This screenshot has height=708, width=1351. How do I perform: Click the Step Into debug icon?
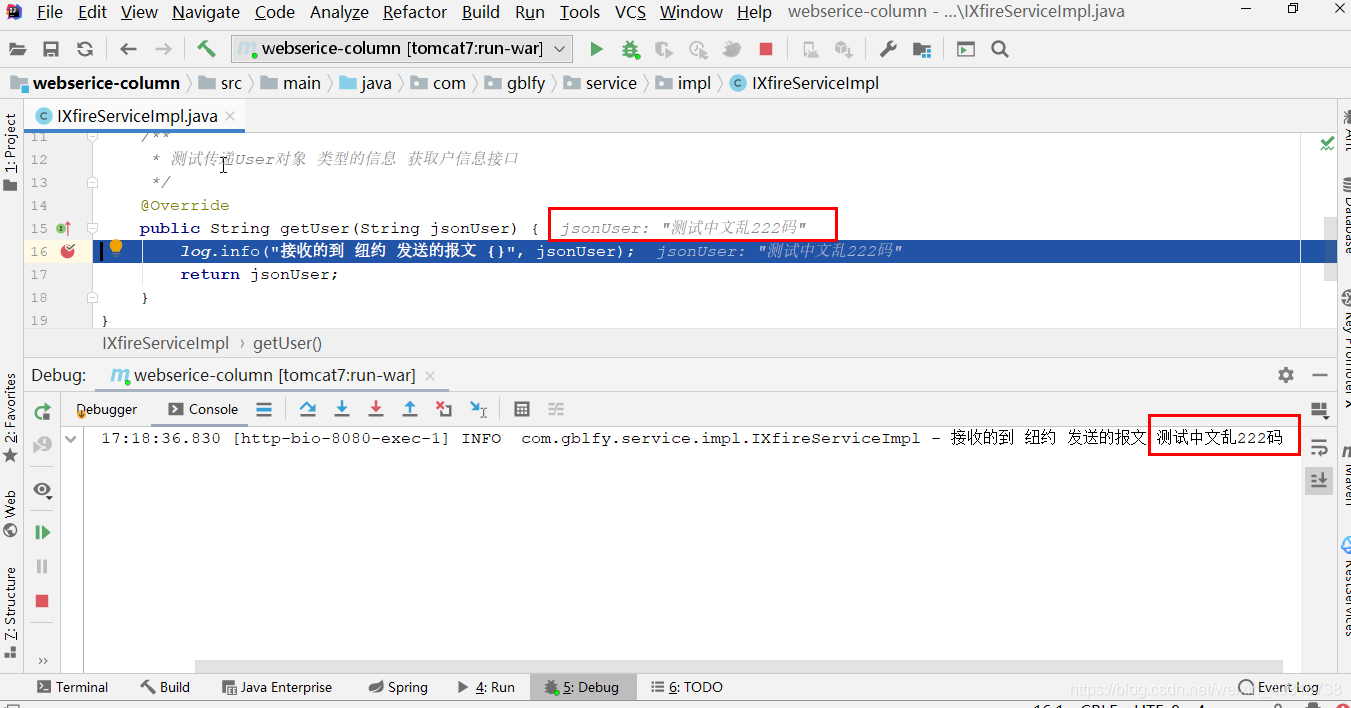[x=342, y=408]
